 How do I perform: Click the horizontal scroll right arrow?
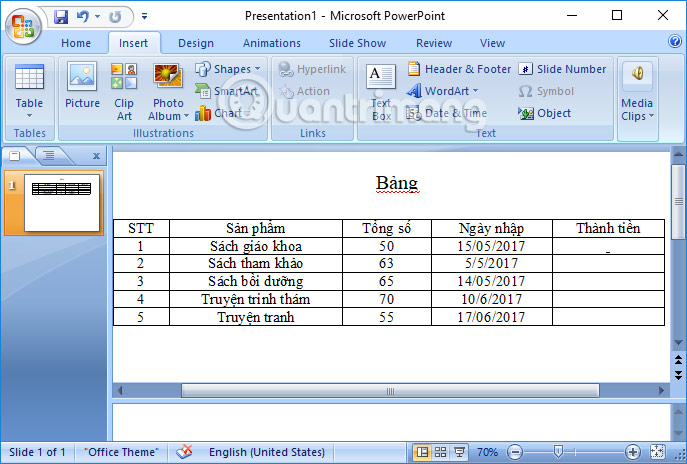pos(662,390)
